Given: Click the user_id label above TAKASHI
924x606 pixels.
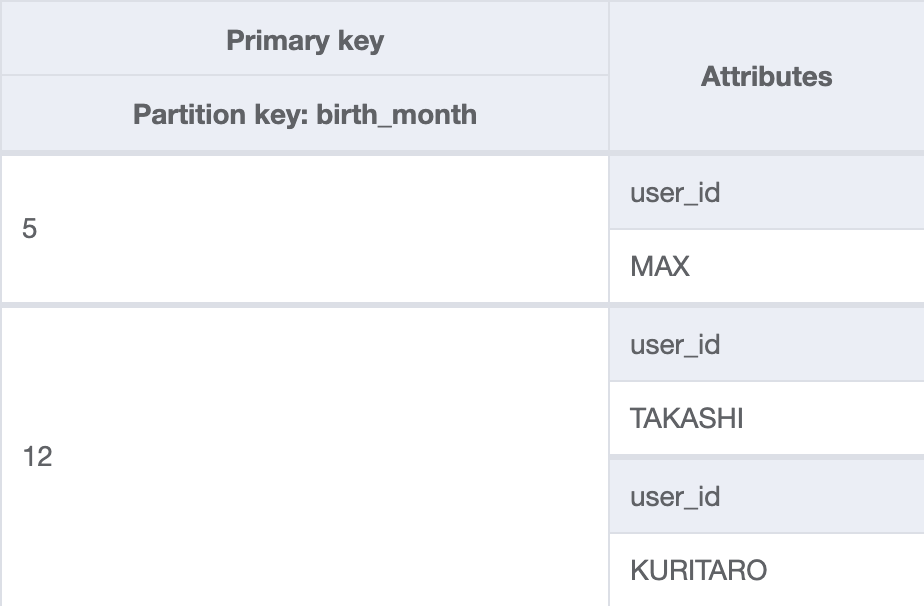Looking at the screenshot, I should click(x=675, y=345).
